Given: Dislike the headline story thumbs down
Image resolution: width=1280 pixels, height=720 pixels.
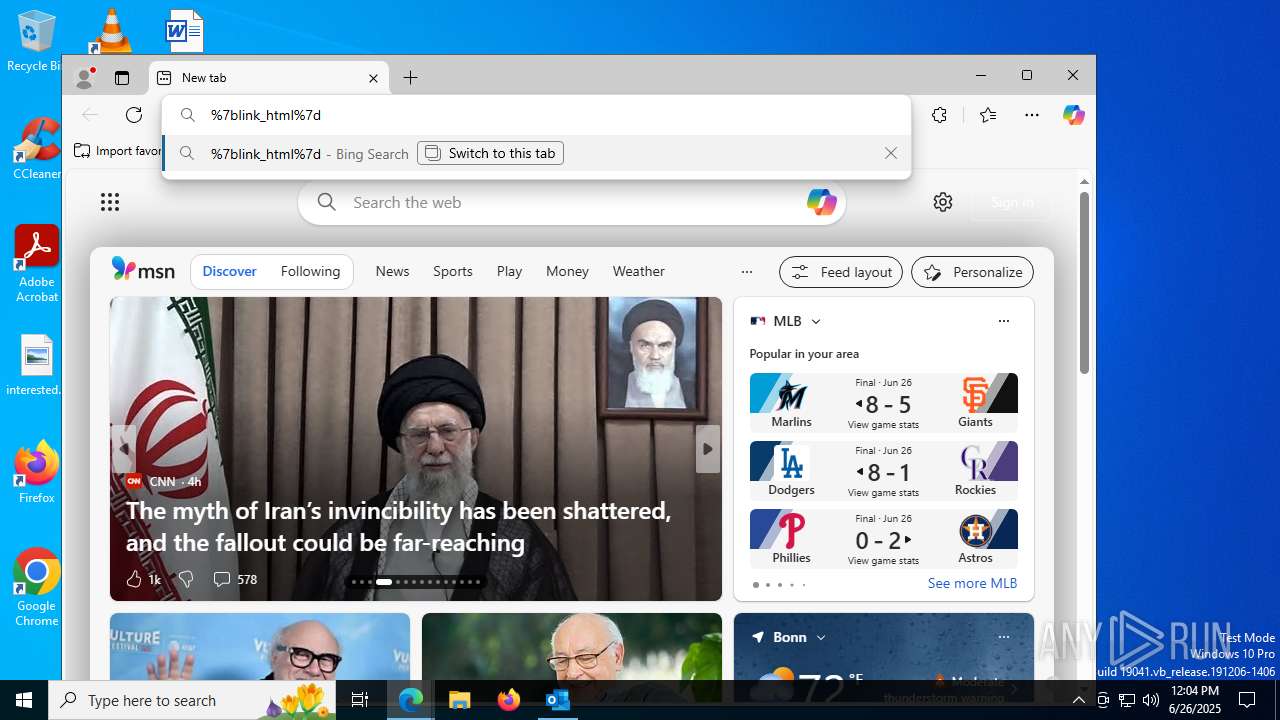Looking at the screenshot, I should coord(185,579).
